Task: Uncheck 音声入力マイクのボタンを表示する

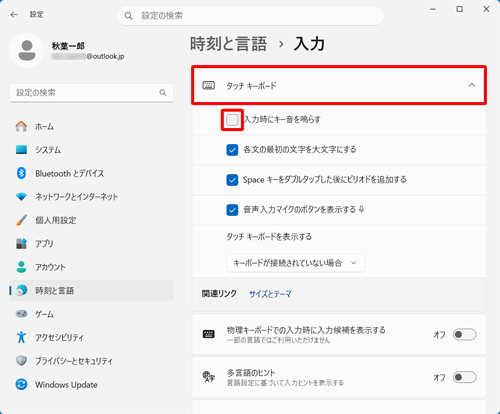Action: (x=232, y=210)
